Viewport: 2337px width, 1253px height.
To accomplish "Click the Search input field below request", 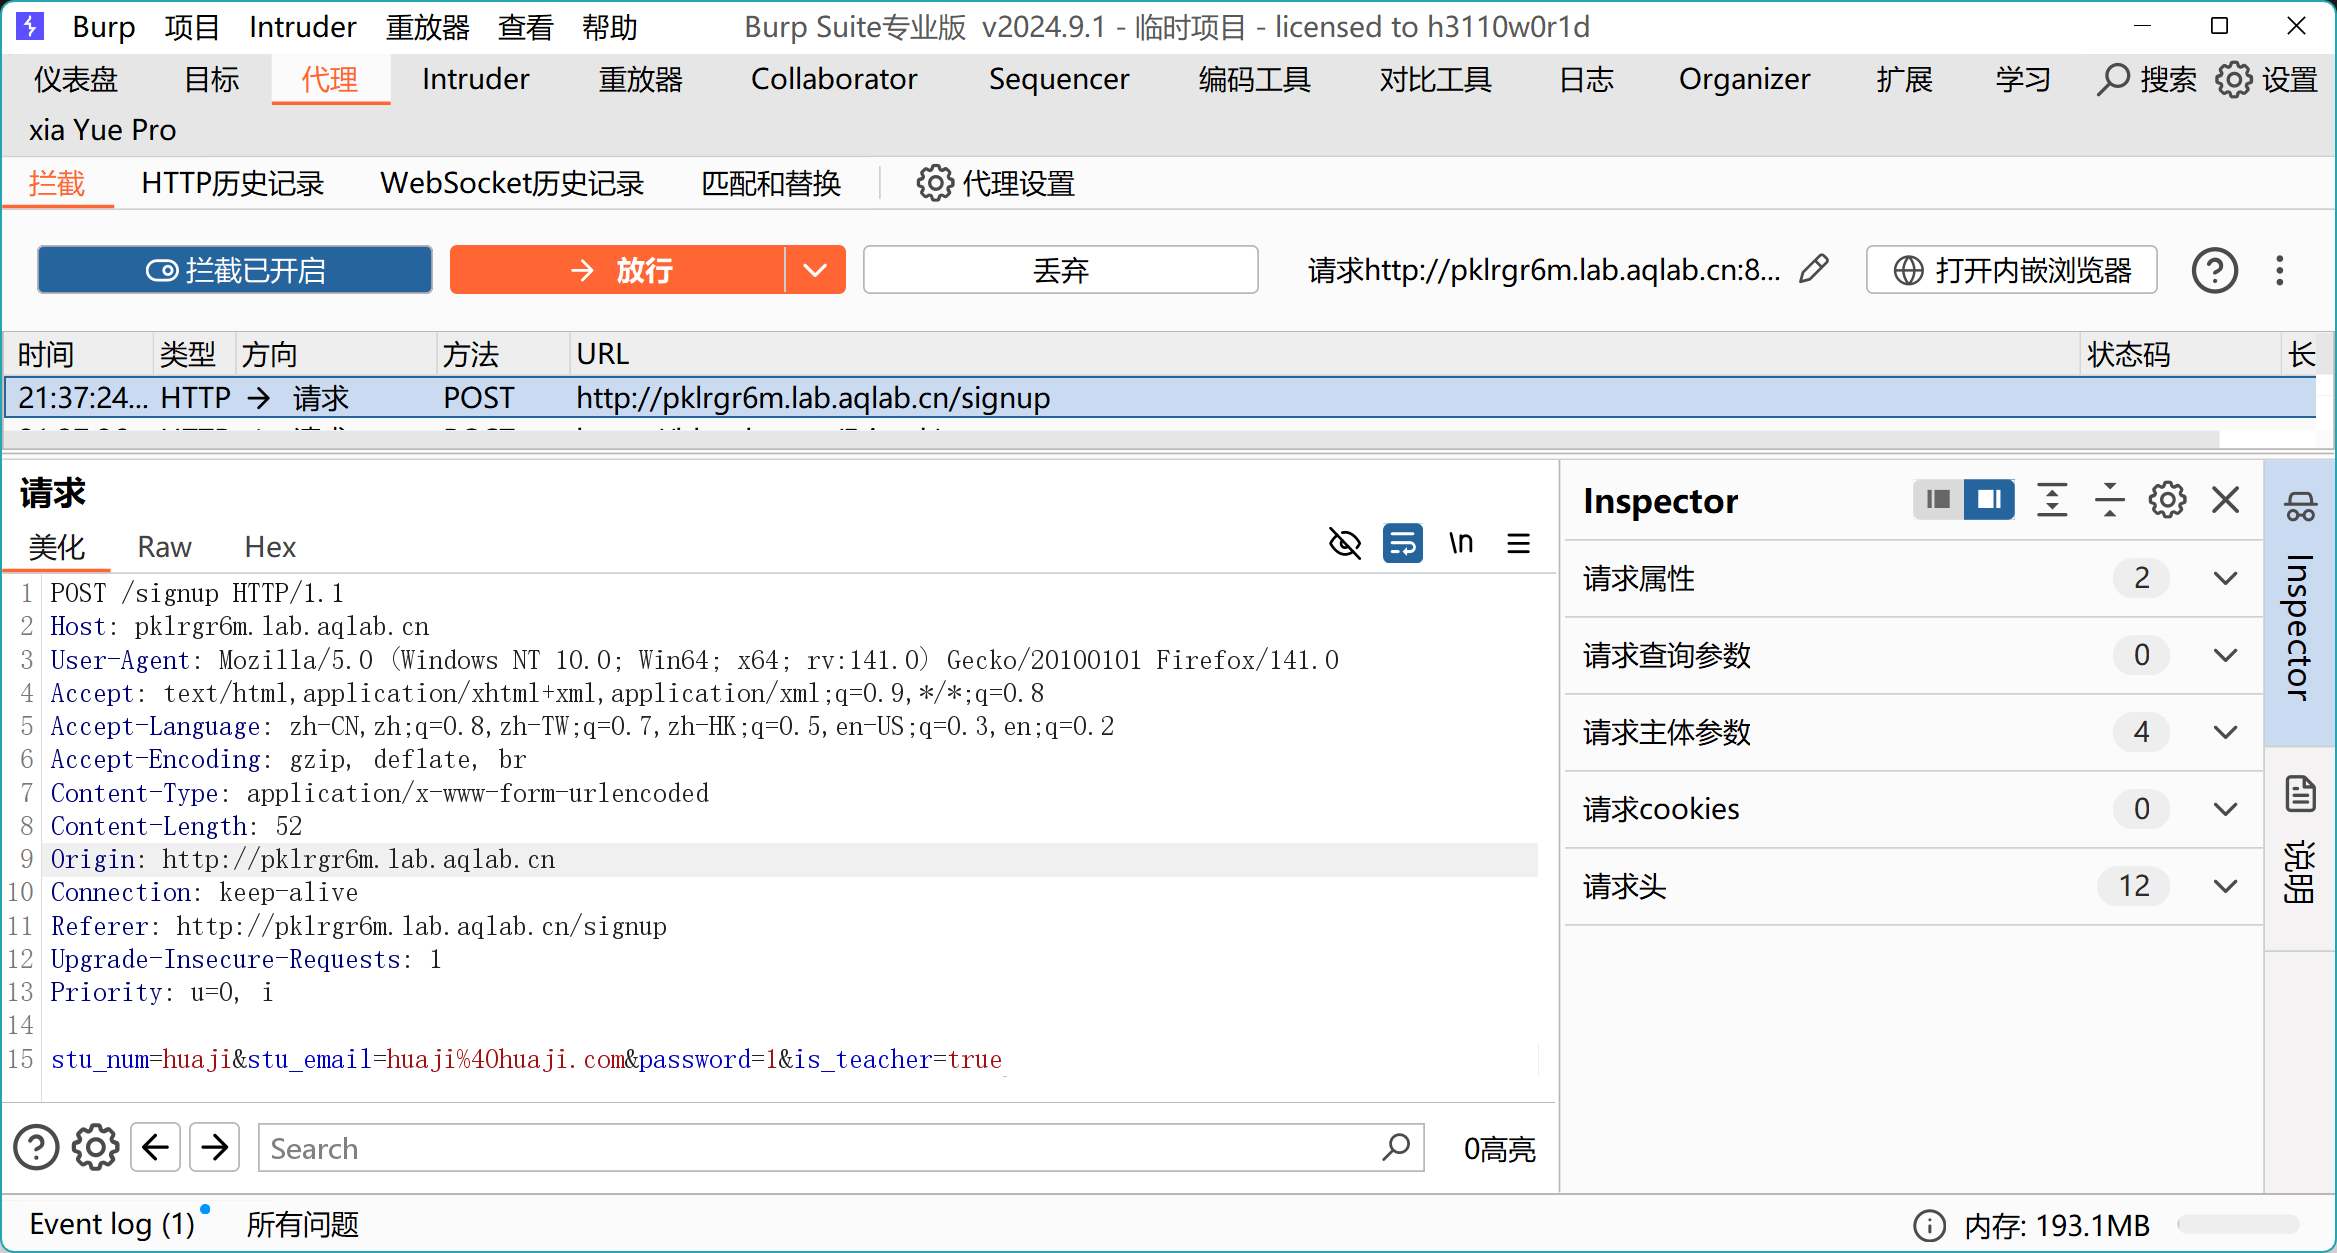I will pos(820,1148).
